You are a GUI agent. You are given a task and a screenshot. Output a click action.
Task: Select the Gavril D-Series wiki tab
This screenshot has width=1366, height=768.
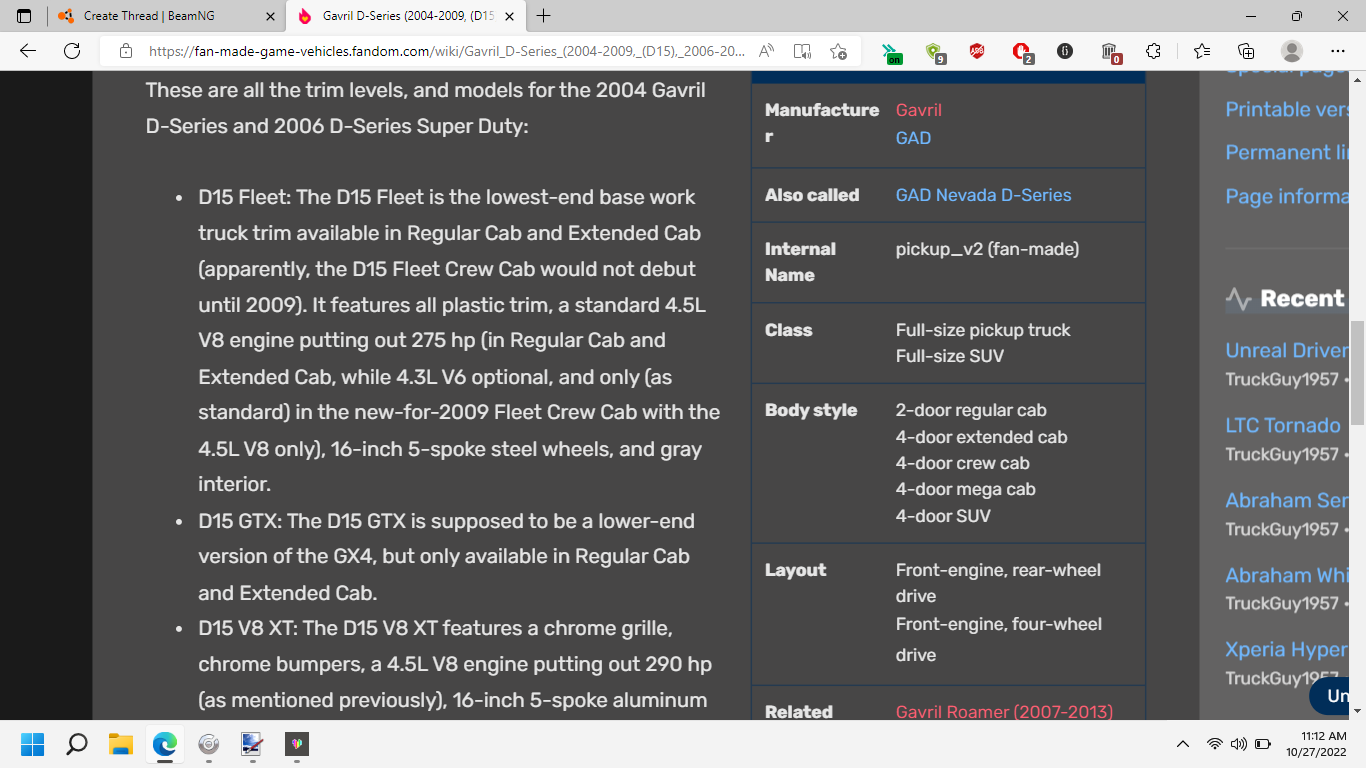pos(405,16)
